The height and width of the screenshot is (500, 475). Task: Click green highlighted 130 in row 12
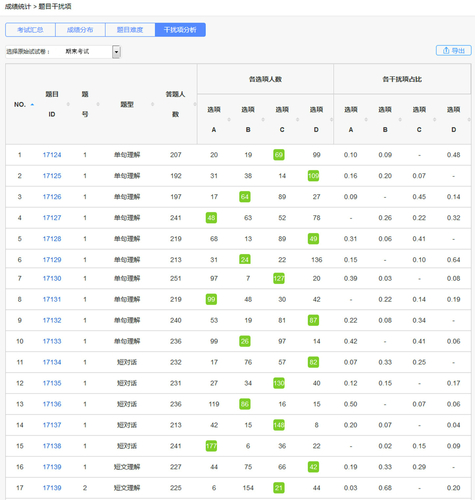click(279, 383)
